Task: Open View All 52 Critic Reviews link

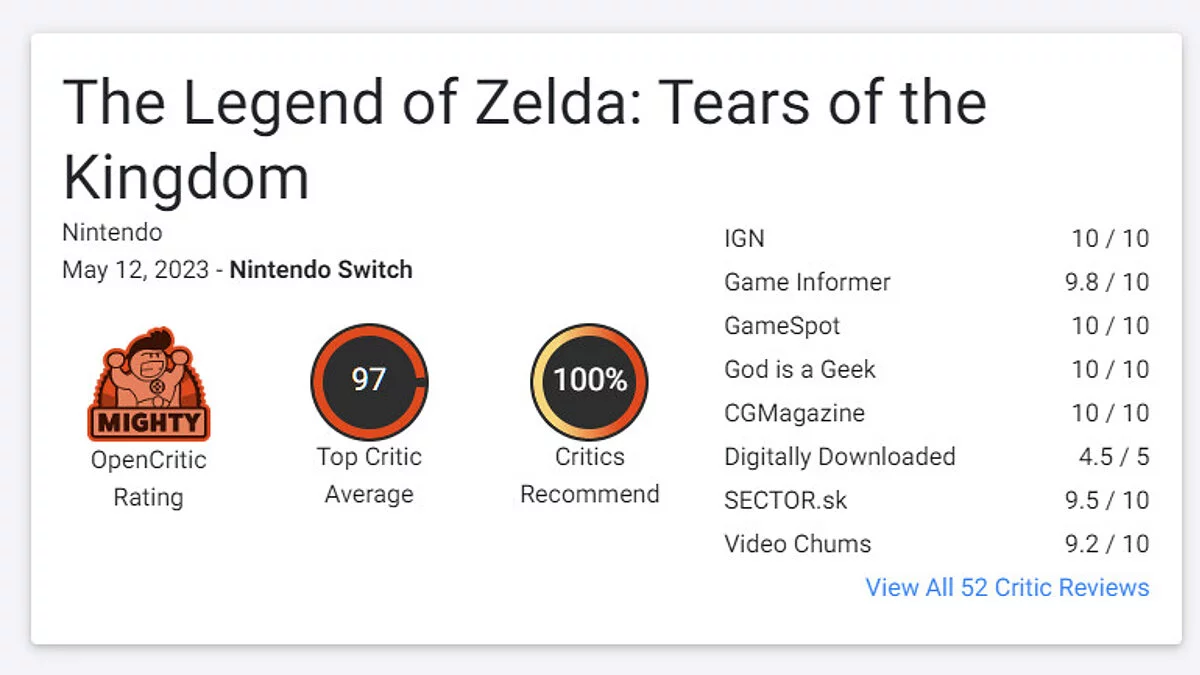Action: click(x=1007, y=587)
